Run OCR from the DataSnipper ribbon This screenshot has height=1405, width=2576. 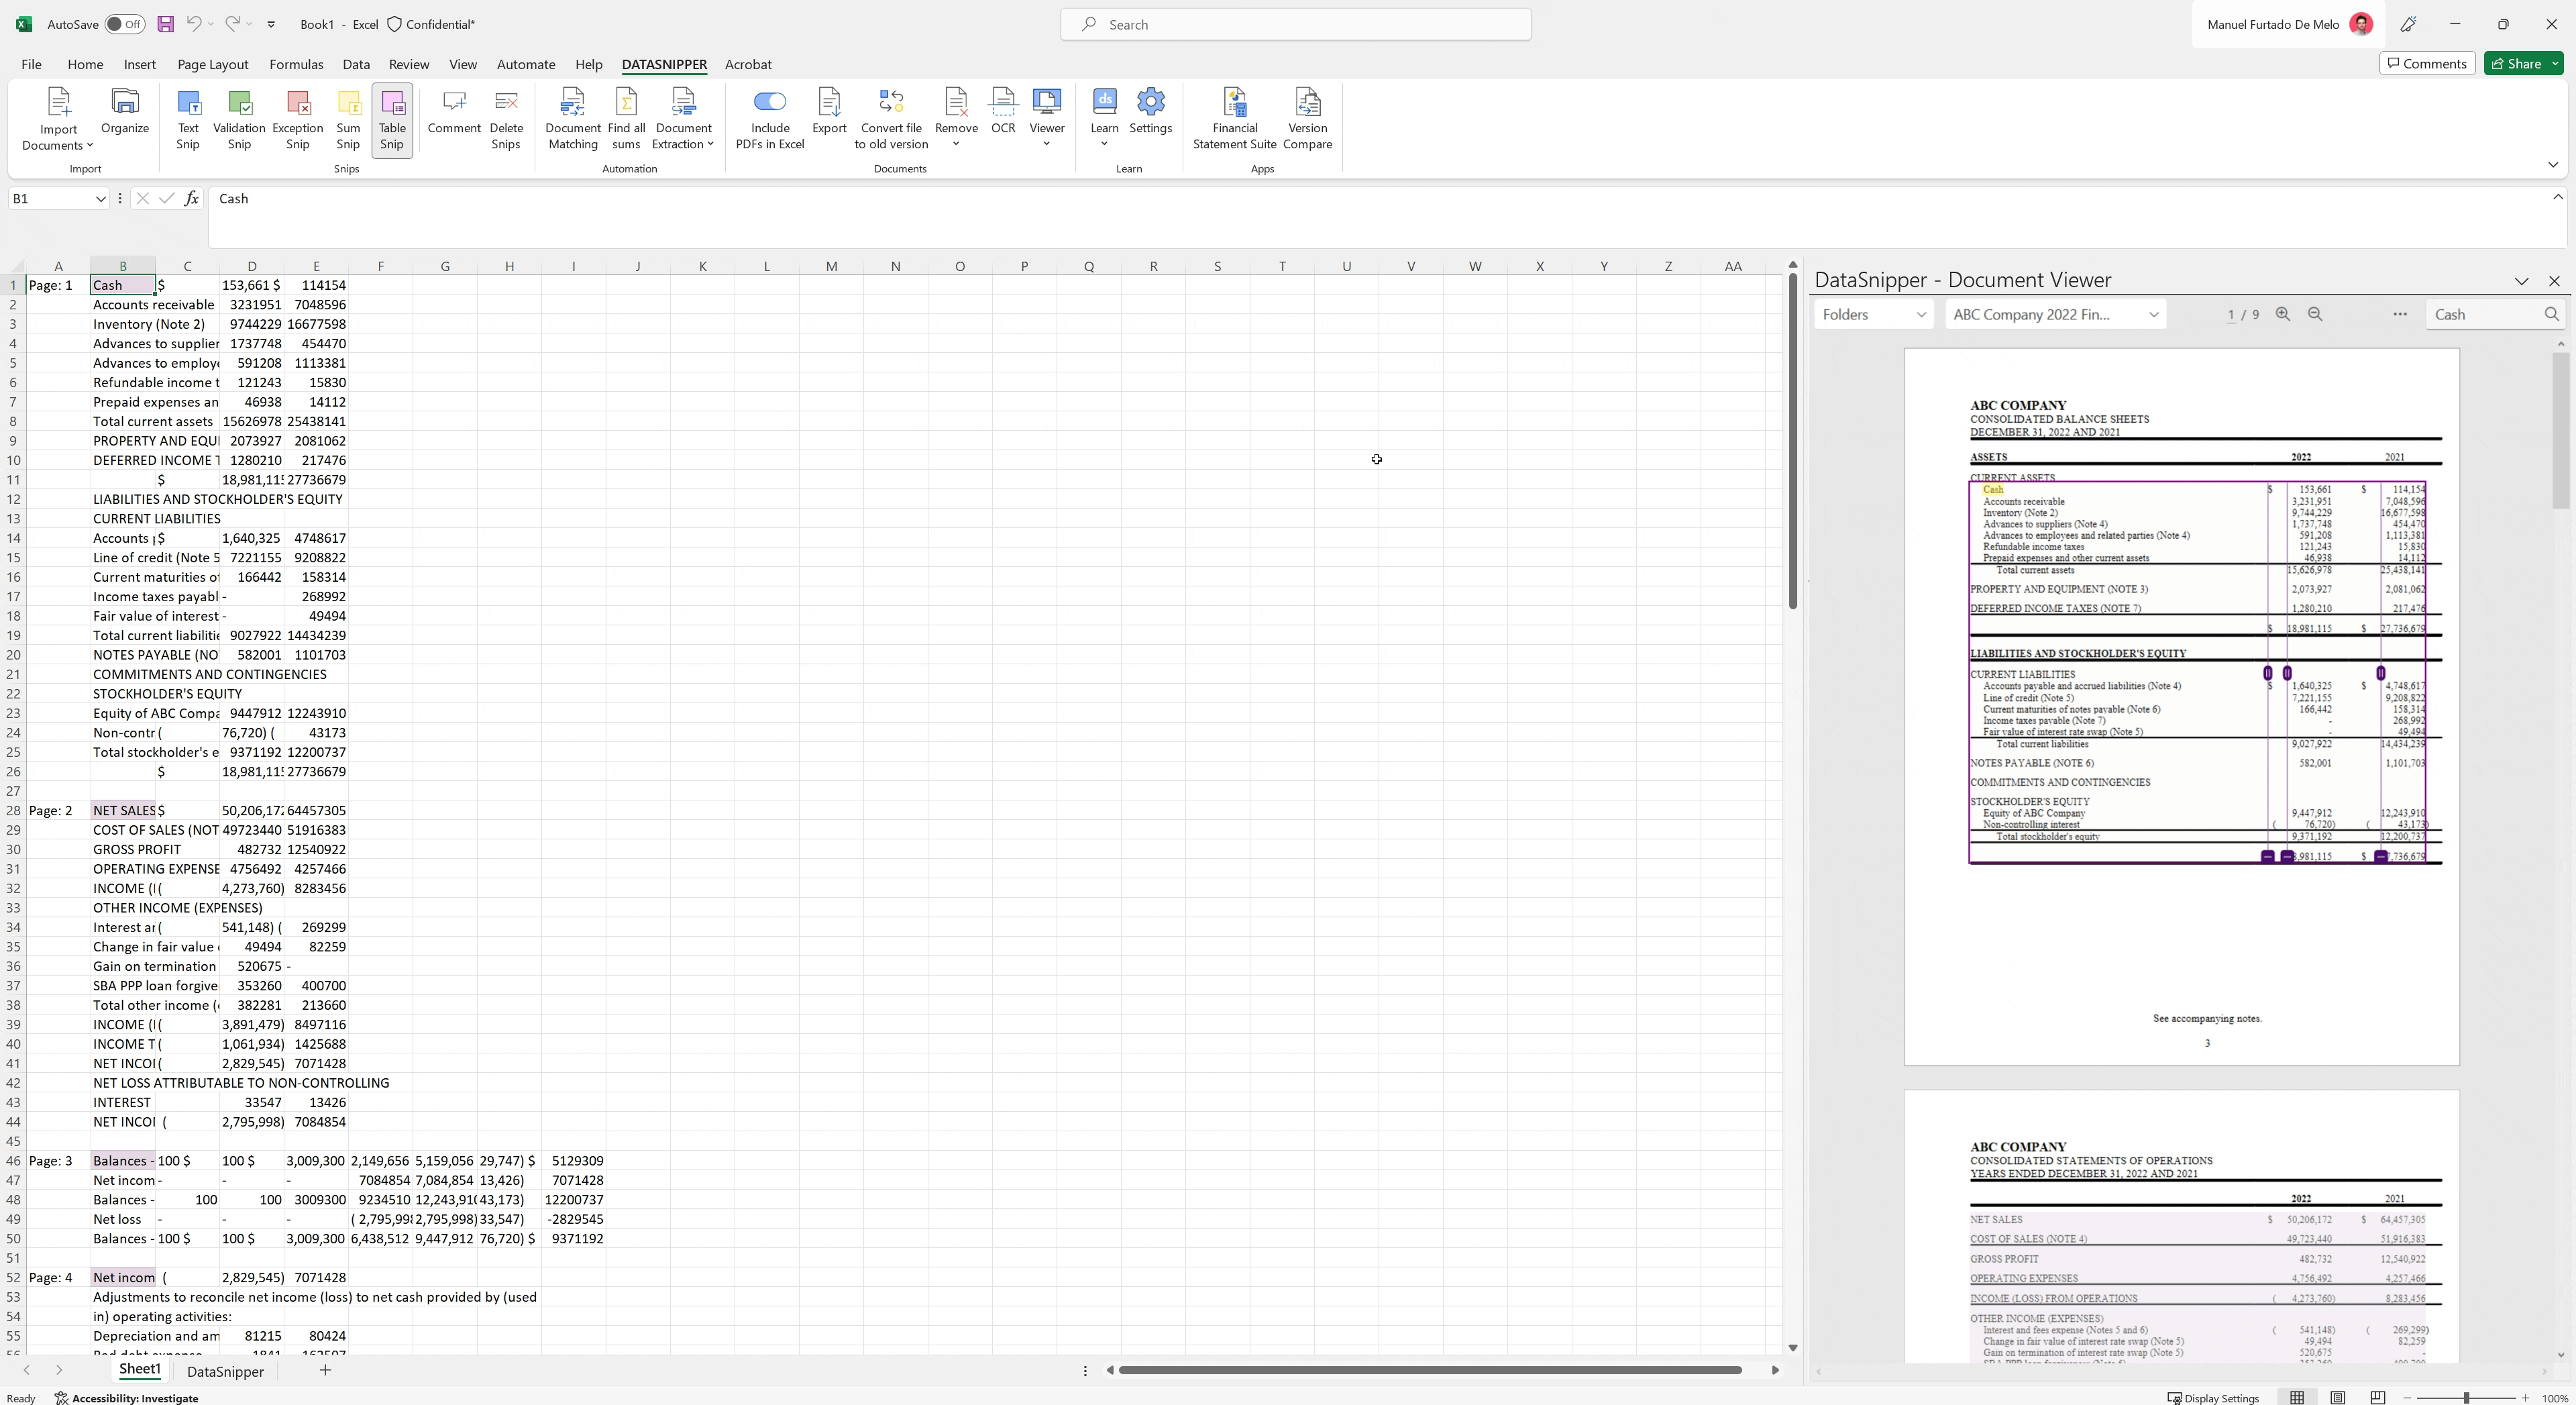pyautogui.click(x=1002, y=119)
